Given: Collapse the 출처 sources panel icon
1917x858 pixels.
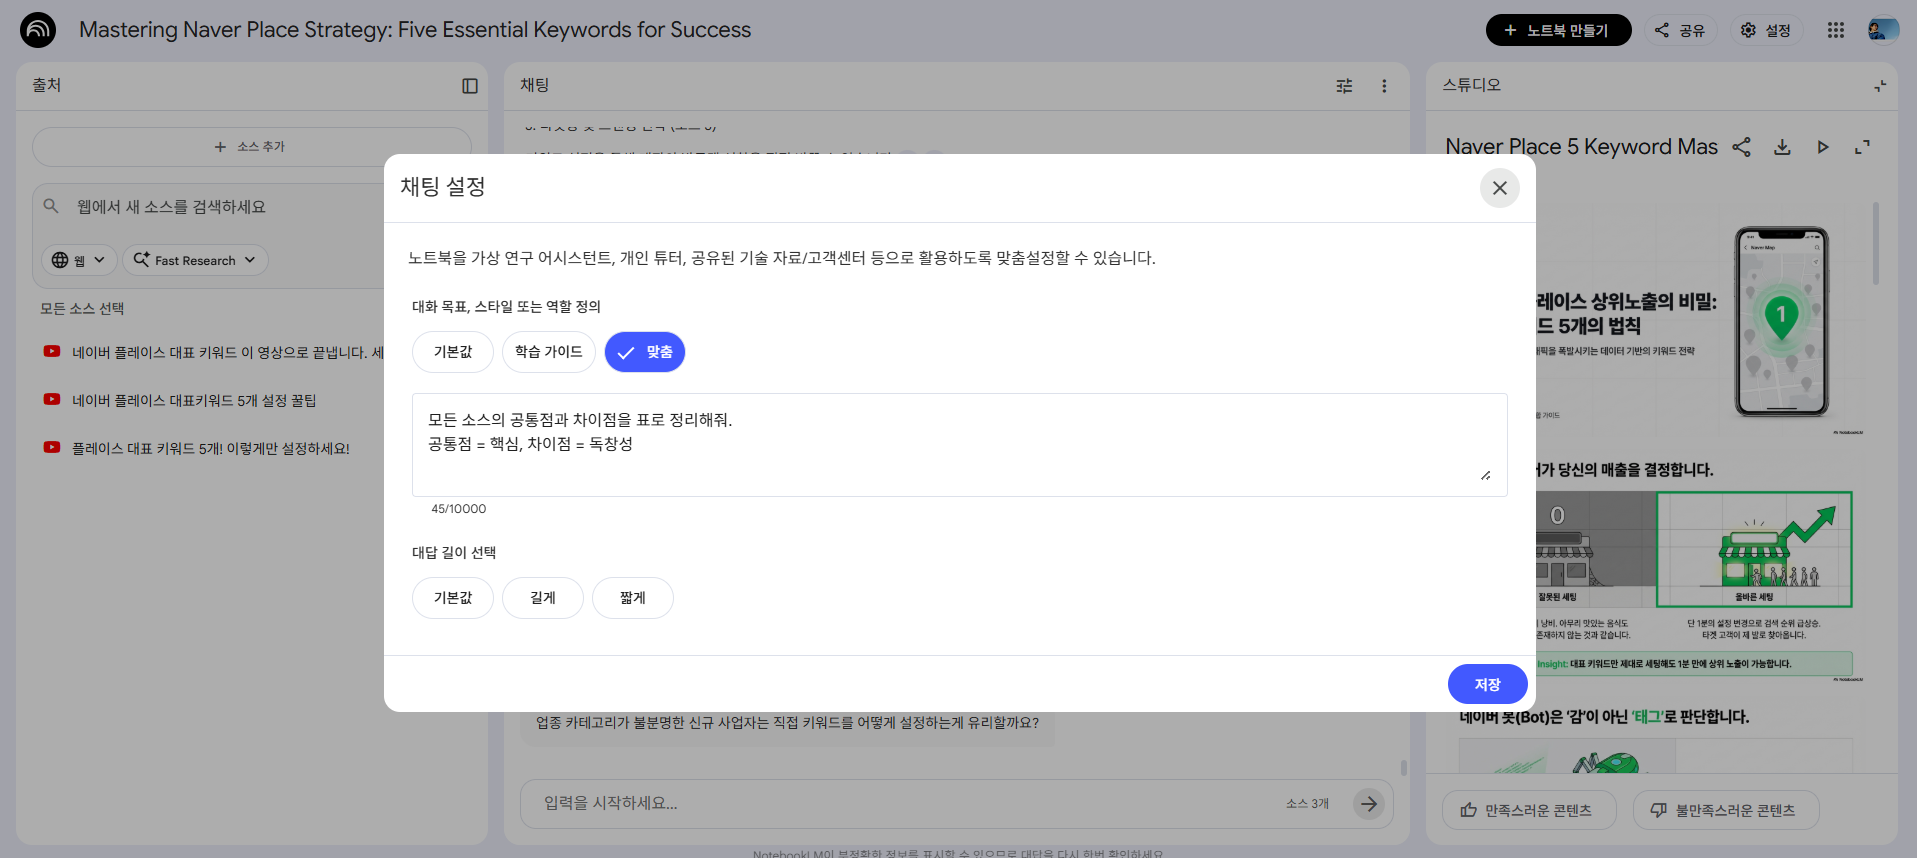Looking at the screenshot, I should point(470,86).
